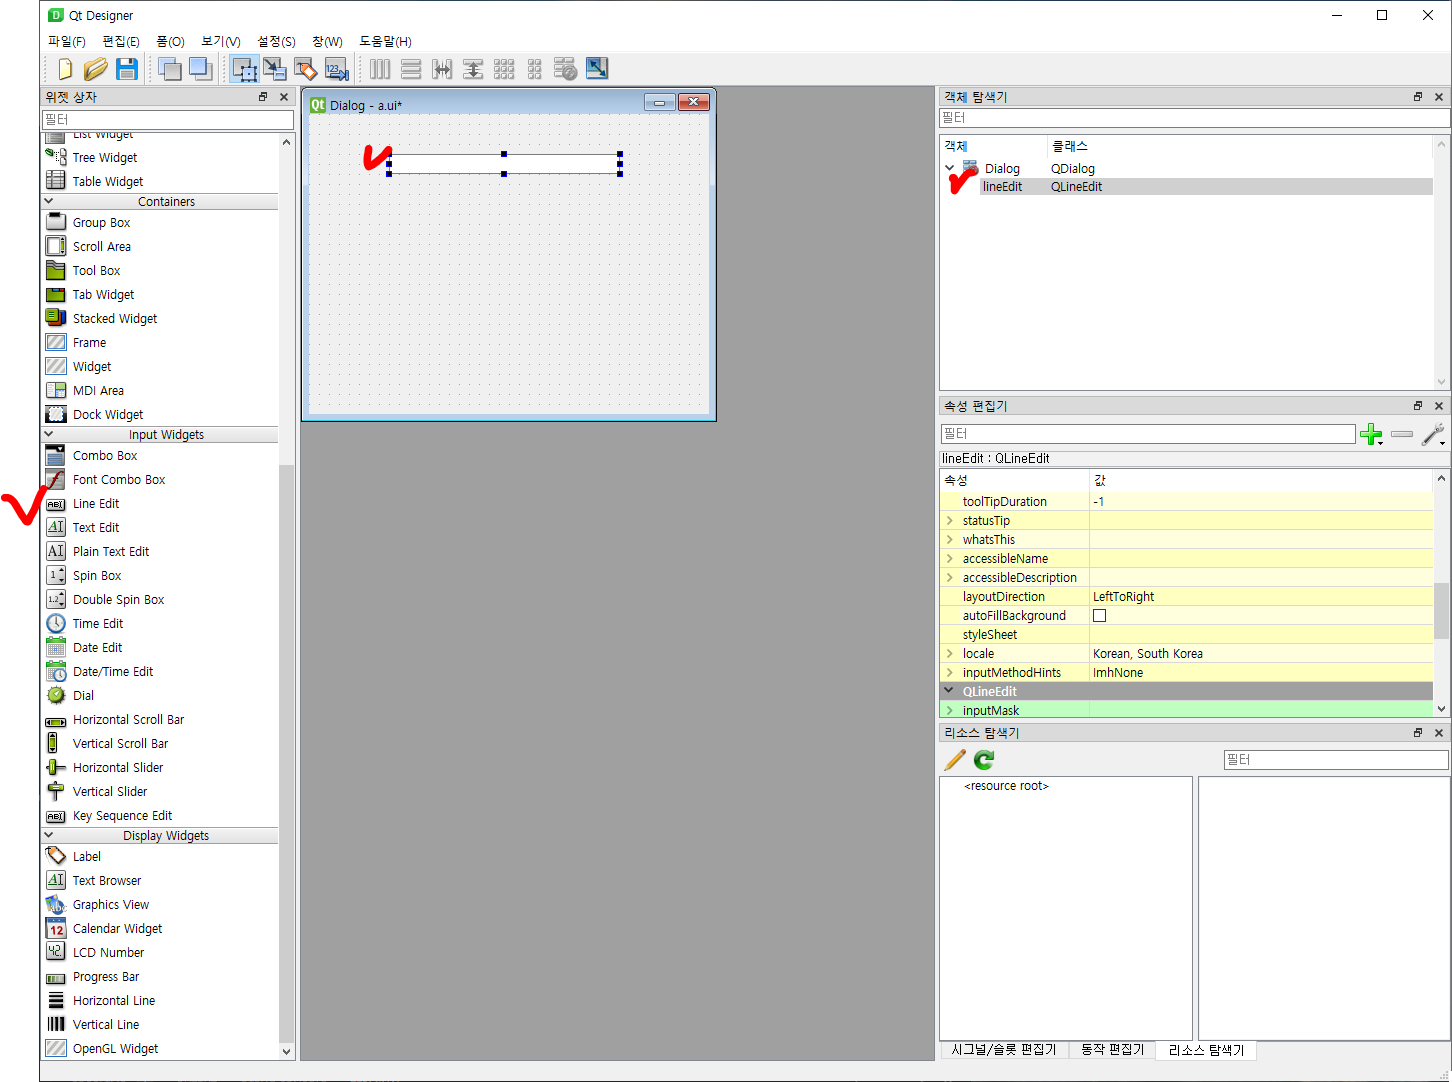1452x1082 pixels.
Task: Click the Break Layout toolbar icon
Action: tap(566, 69)
